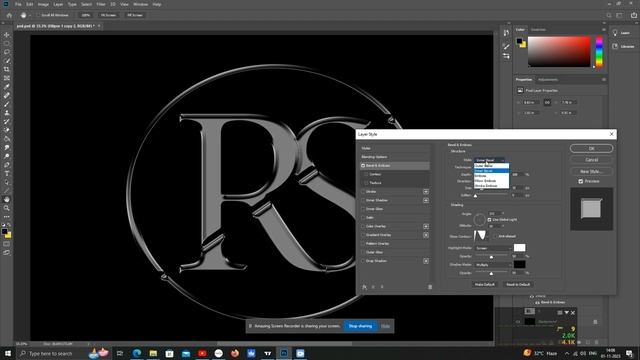Open the Brush Settings panel icon

coord(506,47)
